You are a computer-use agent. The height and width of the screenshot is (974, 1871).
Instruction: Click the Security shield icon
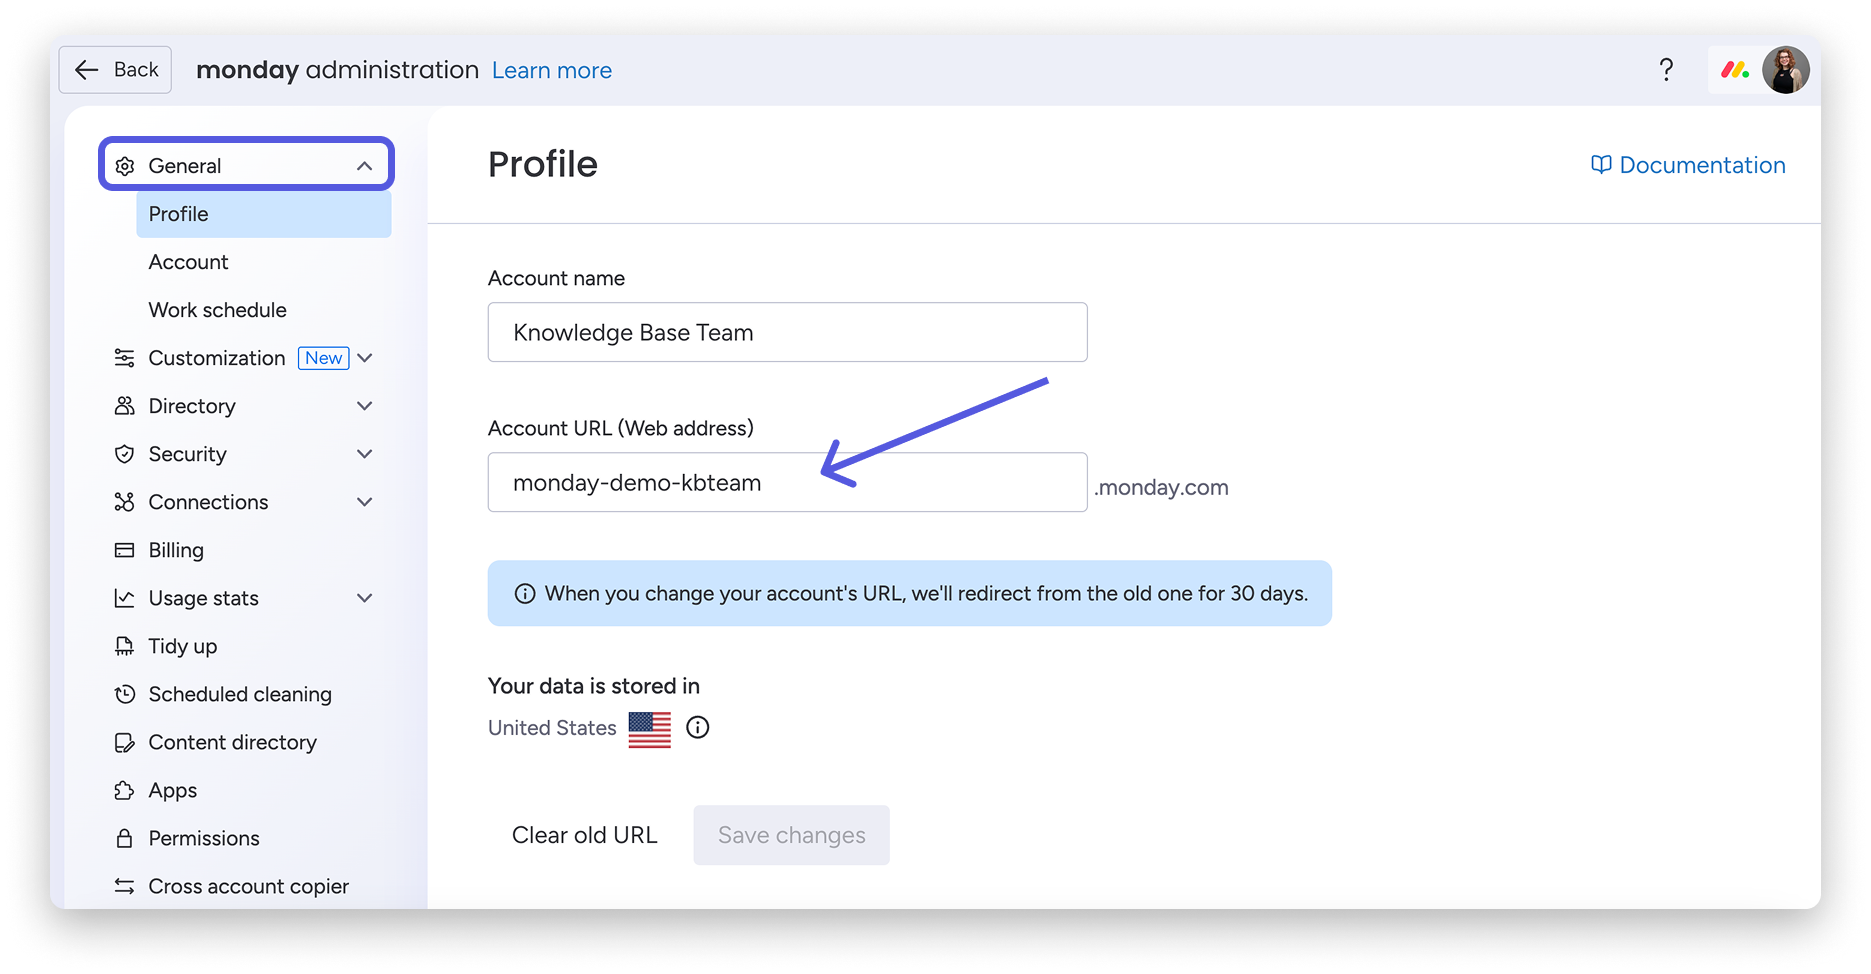coord(125,454)
